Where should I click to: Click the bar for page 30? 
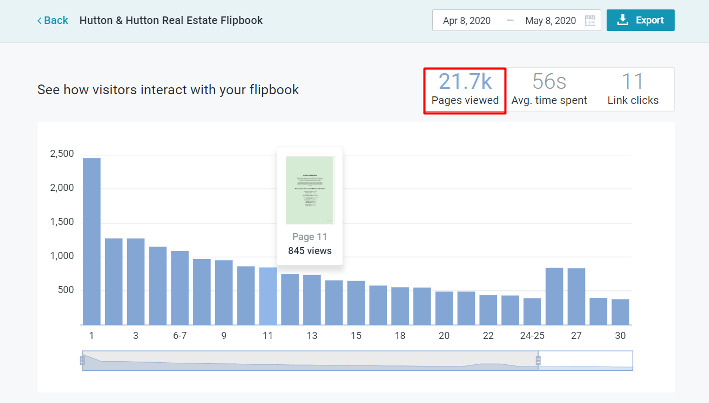(620, 312)
